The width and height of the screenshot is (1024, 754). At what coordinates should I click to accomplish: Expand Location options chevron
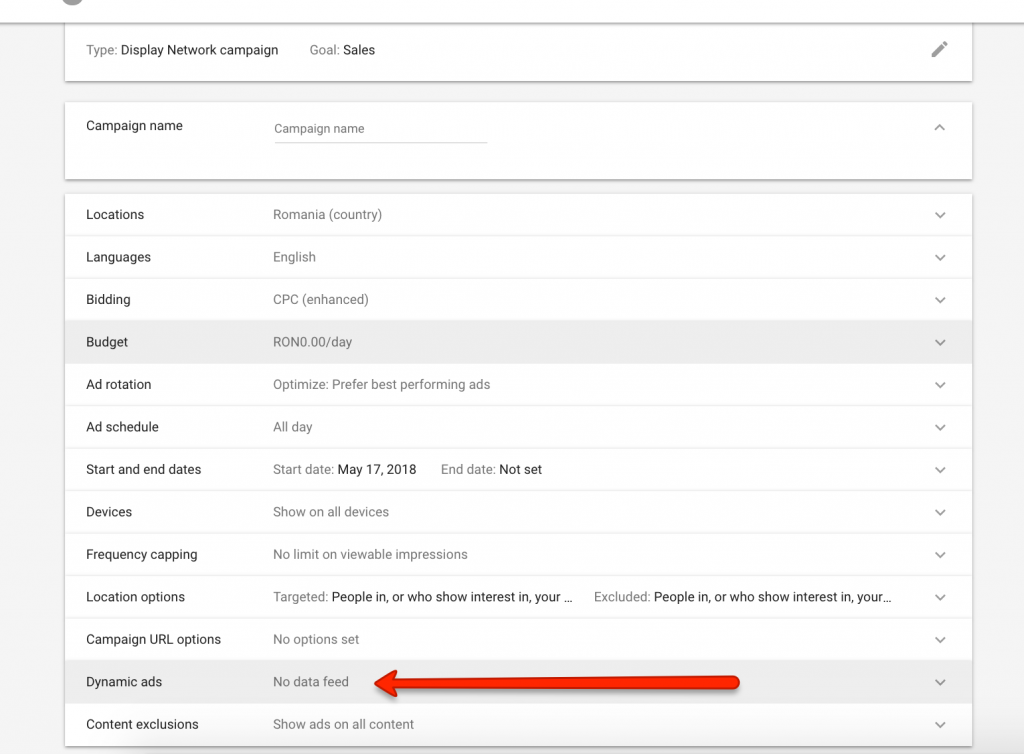[x=940, y=597]
